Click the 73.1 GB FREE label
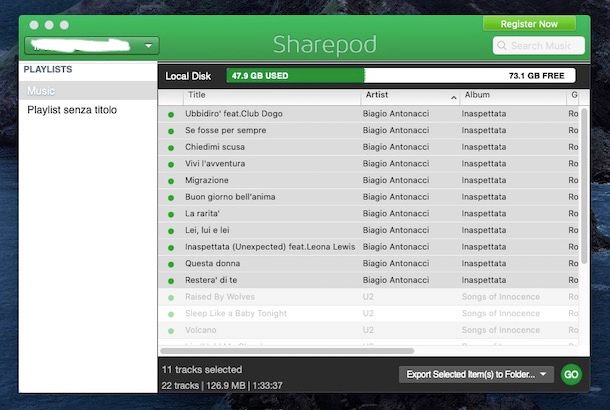 click(536, 76)
